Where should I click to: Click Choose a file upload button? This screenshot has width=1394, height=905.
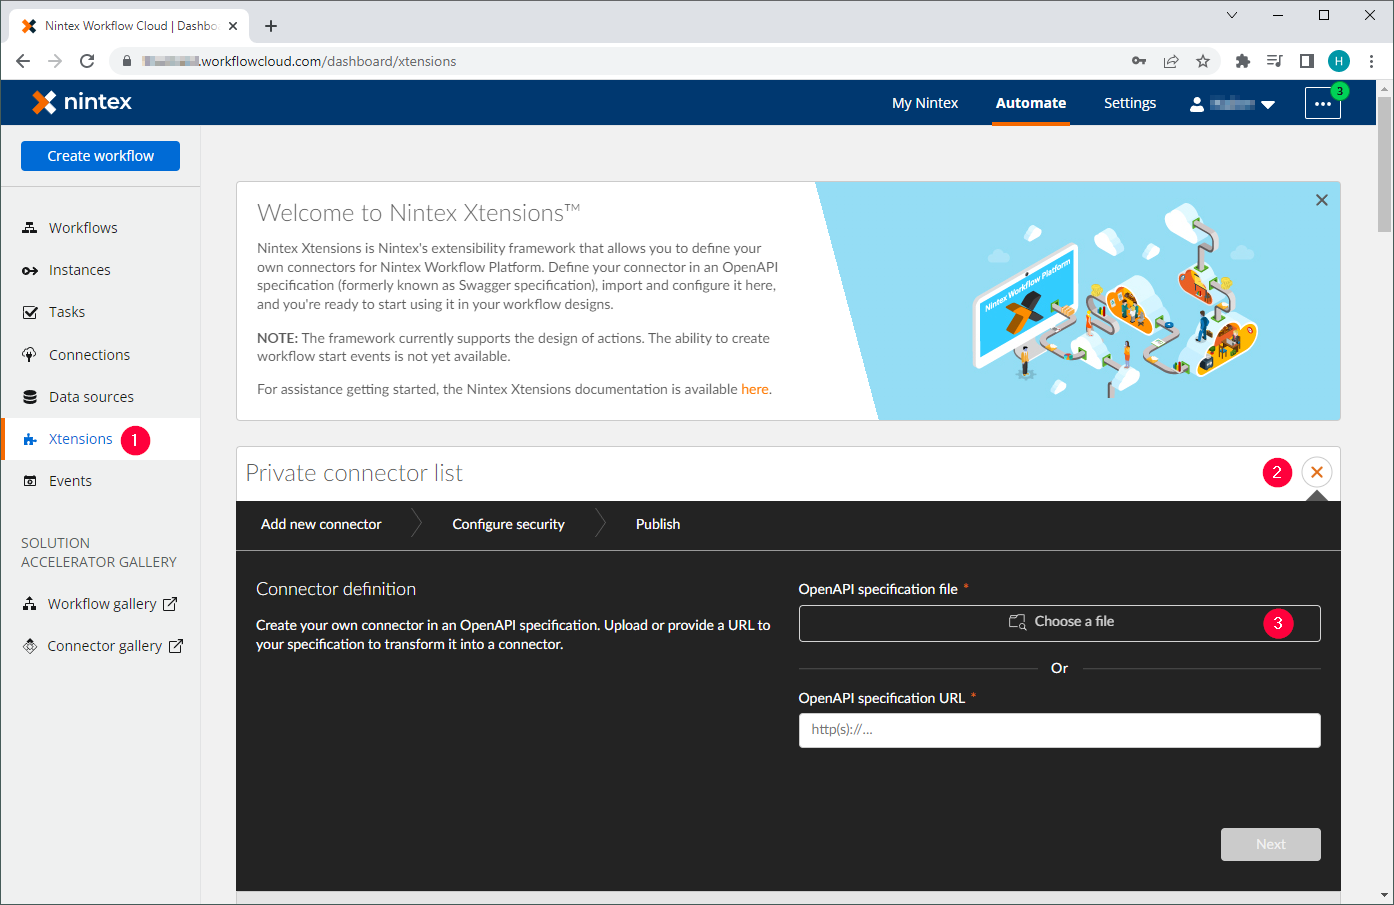(x=1060, y=623)
